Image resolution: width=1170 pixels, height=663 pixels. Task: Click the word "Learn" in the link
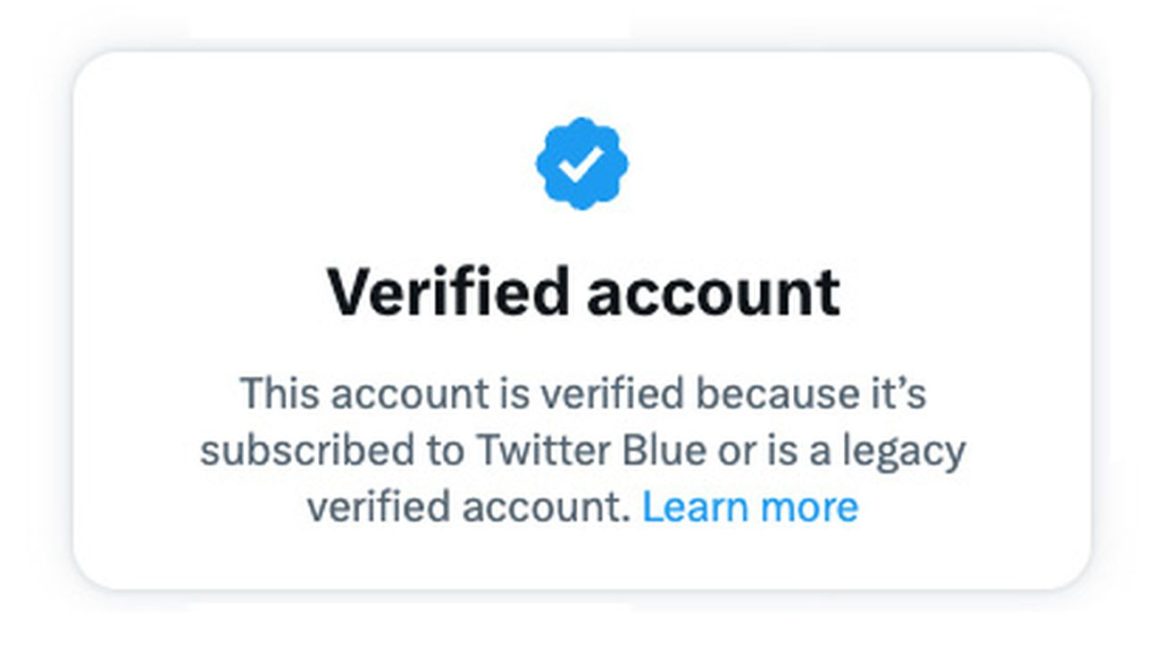[x=695, y=507]
